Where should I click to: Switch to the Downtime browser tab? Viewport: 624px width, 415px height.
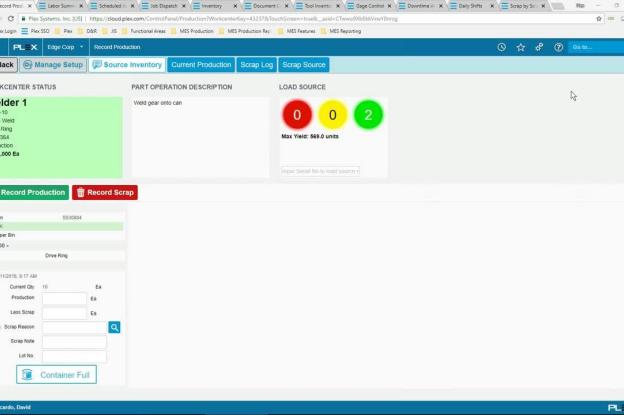point(420,6)
